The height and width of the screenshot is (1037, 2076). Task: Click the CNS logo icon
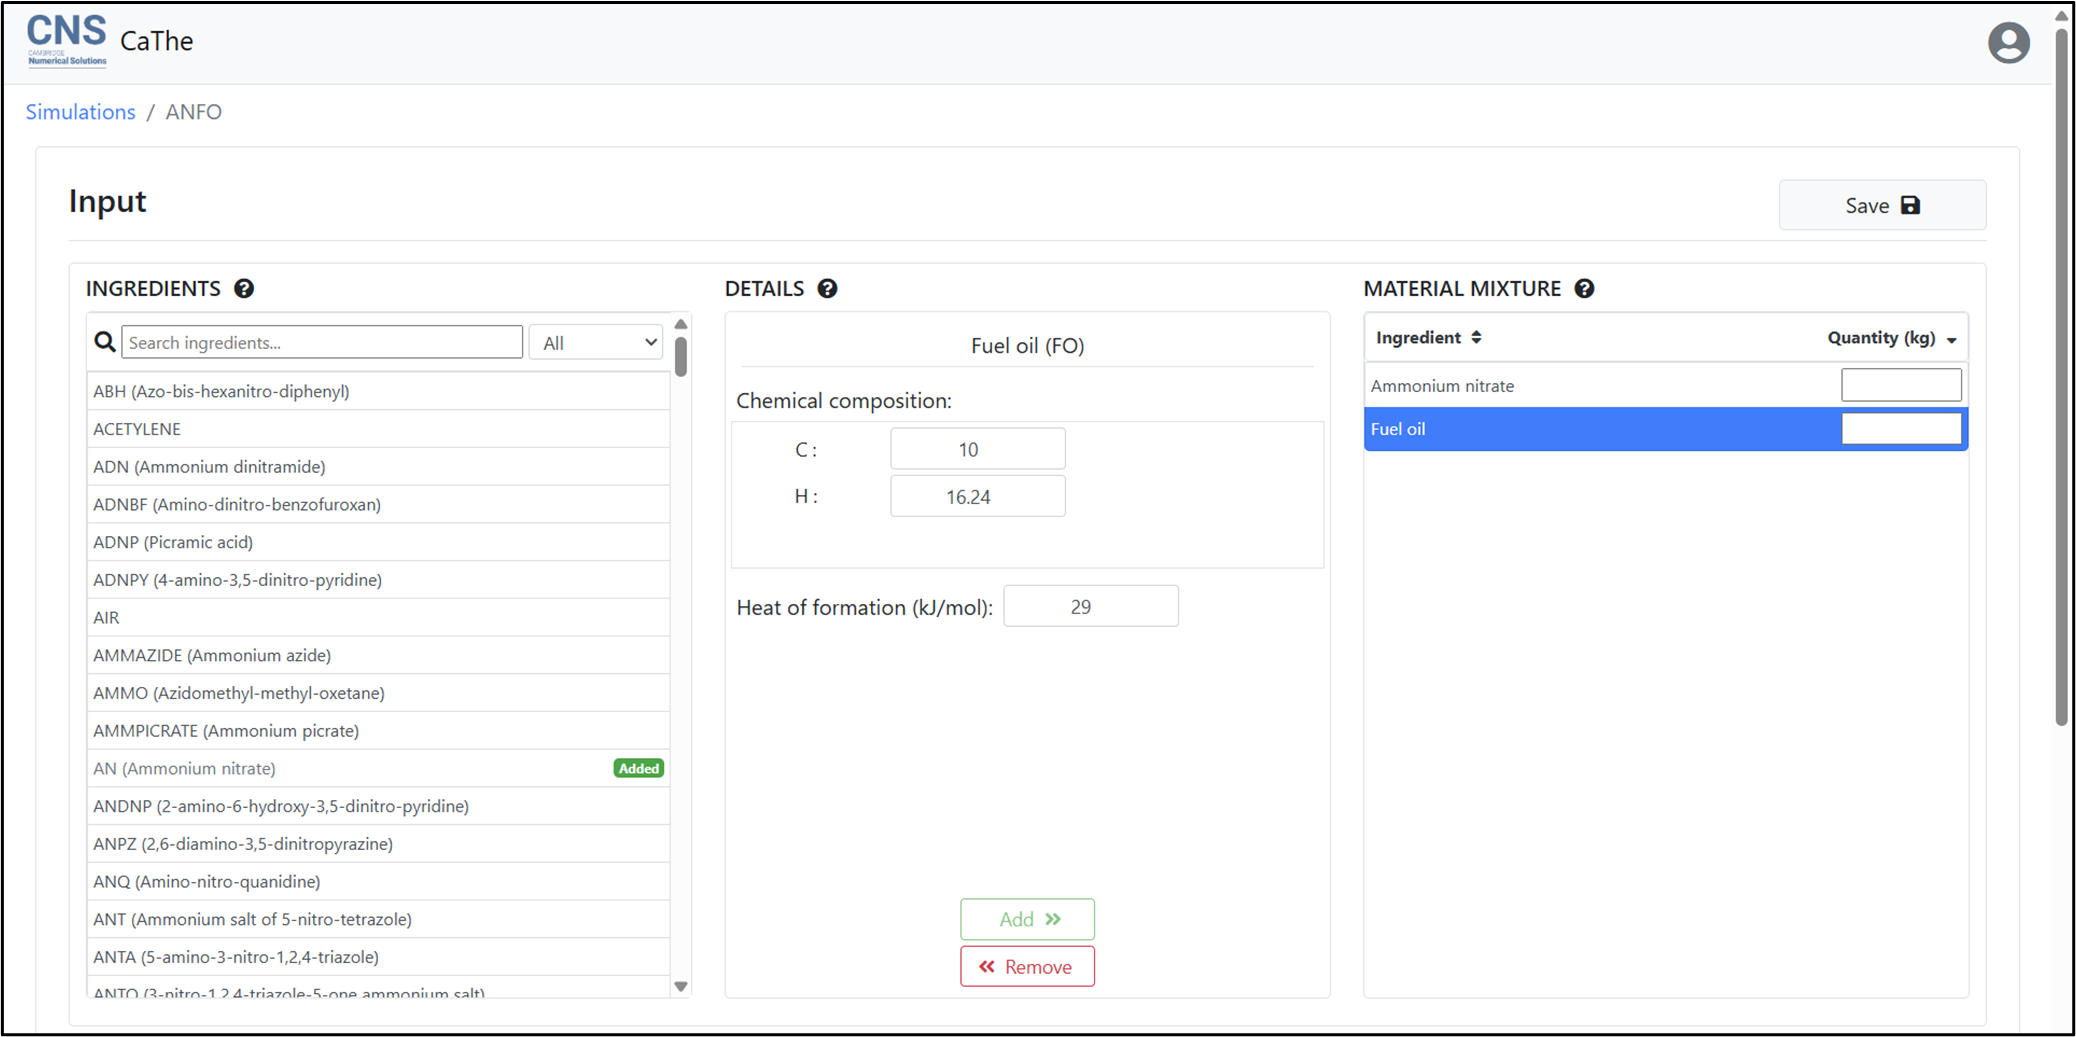click(66, 40)
